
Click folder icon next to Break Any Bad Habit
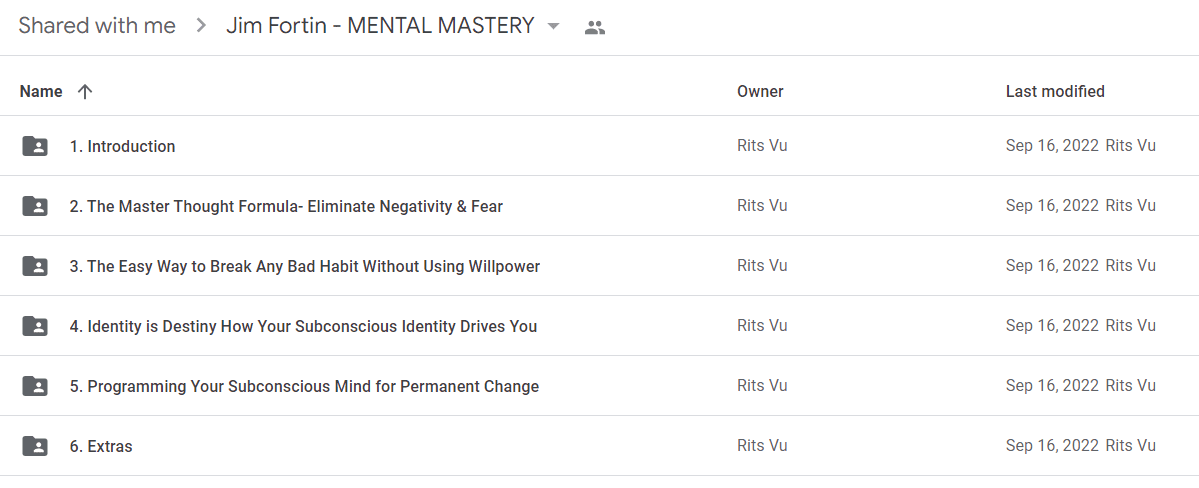coord(35,266)
